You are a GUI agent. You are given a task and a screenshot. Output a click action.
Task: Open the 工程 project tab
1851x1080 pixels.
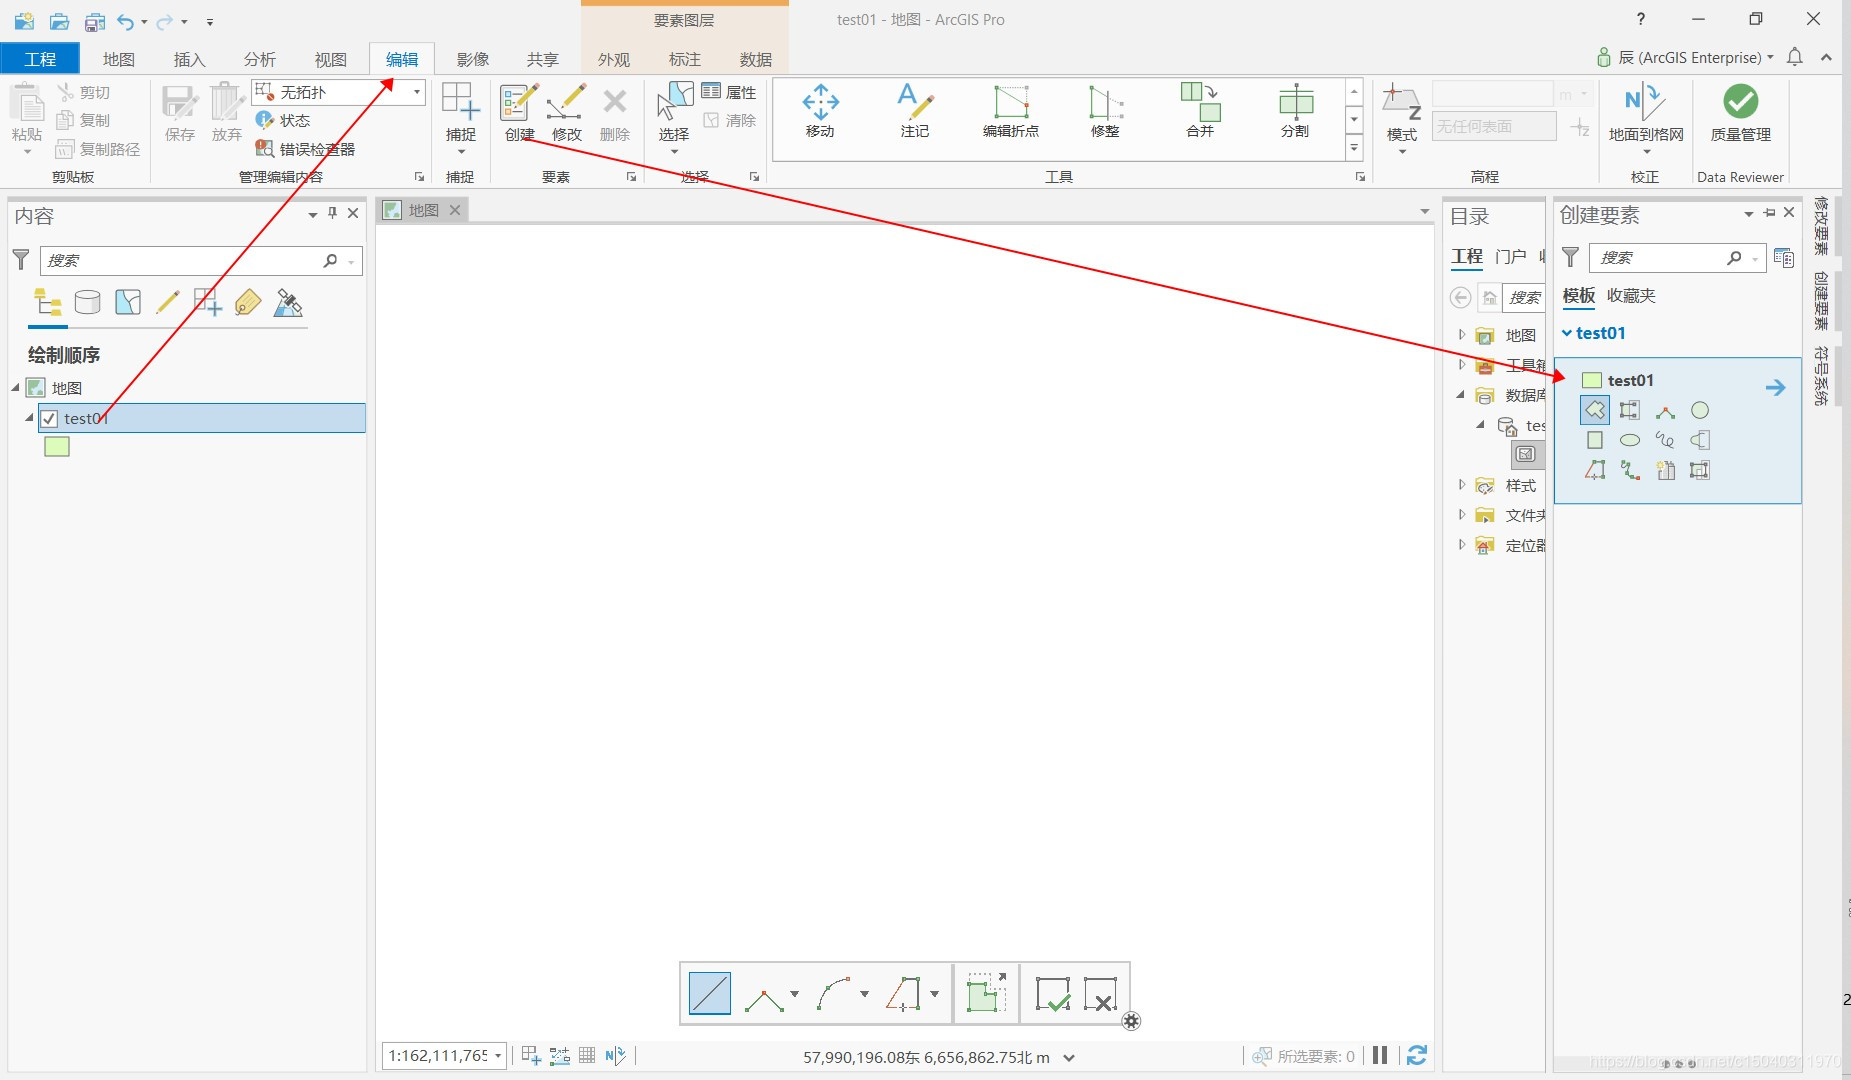coord(40,59)
